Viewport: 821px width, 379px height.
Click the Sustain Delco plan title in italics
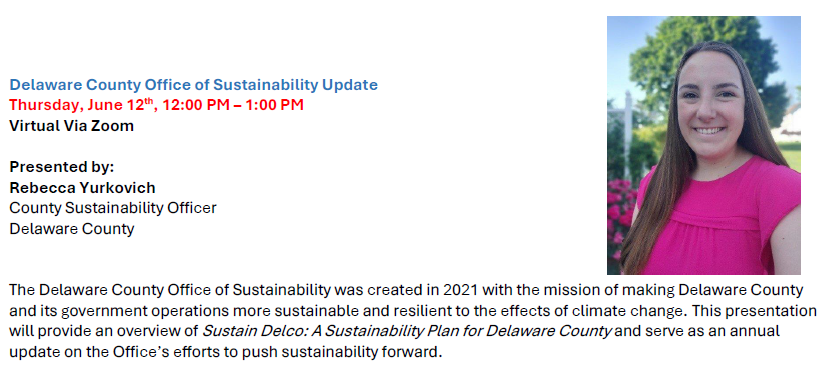[x=407, y=331]
